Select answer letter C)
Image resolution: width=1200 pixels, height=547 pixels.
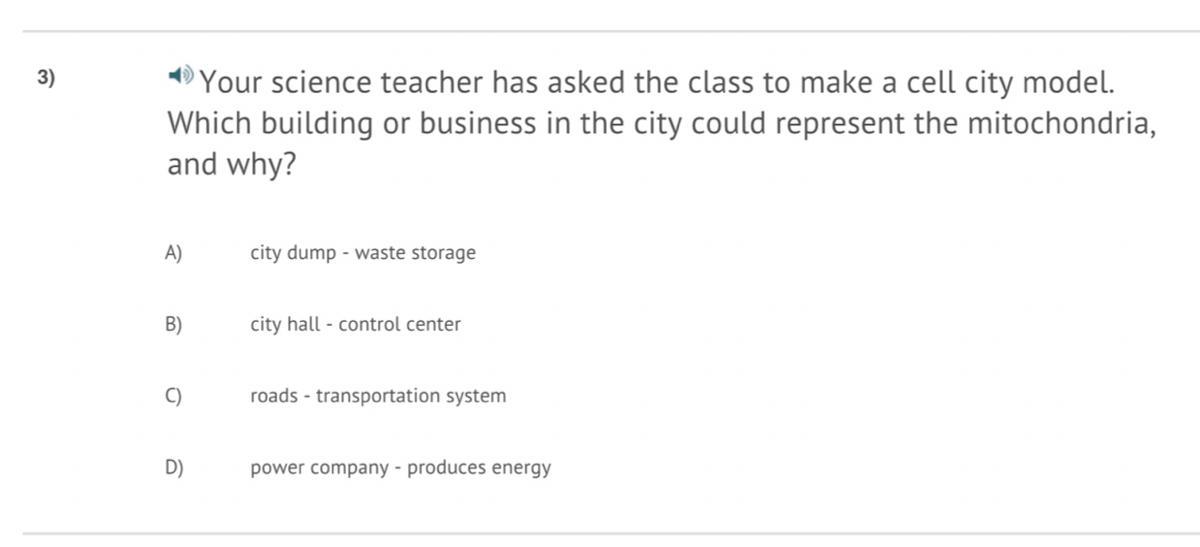[173, 396]
